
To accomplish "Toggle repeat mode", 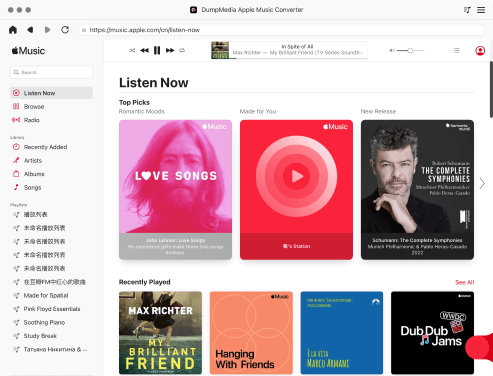I will [x=182, y=50].
